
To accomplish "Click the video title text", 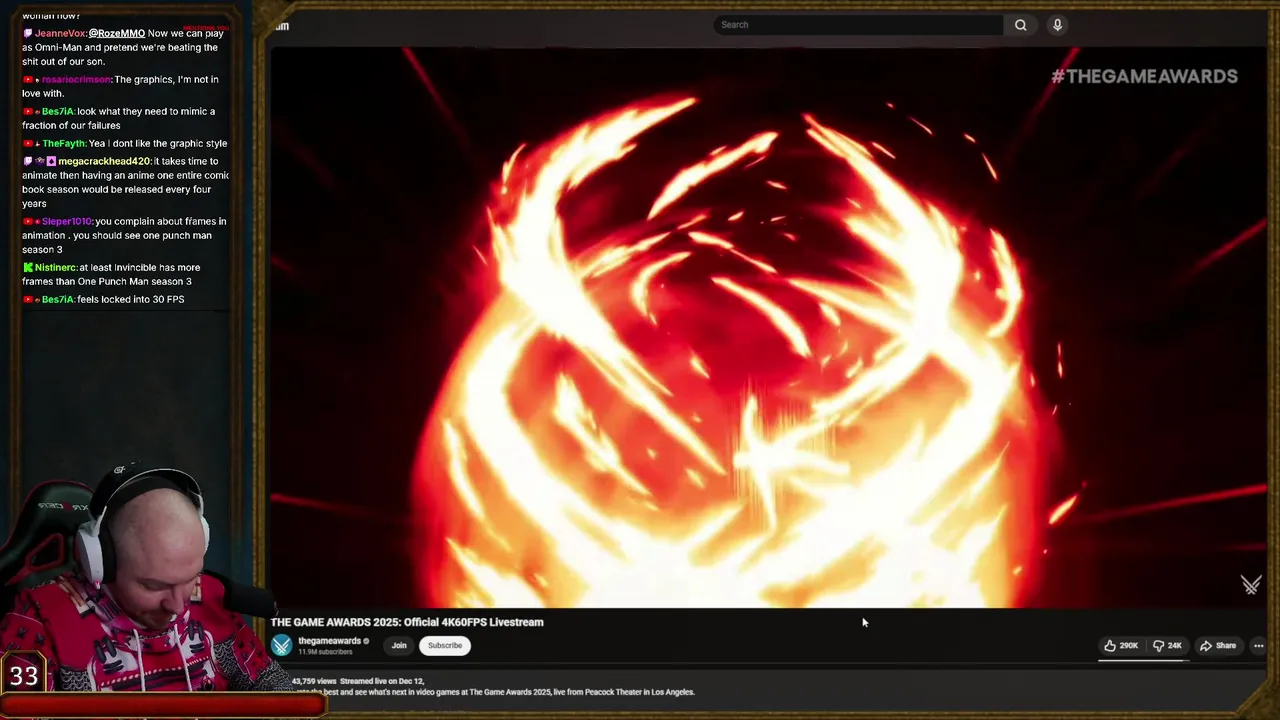I will click(407, 622).
